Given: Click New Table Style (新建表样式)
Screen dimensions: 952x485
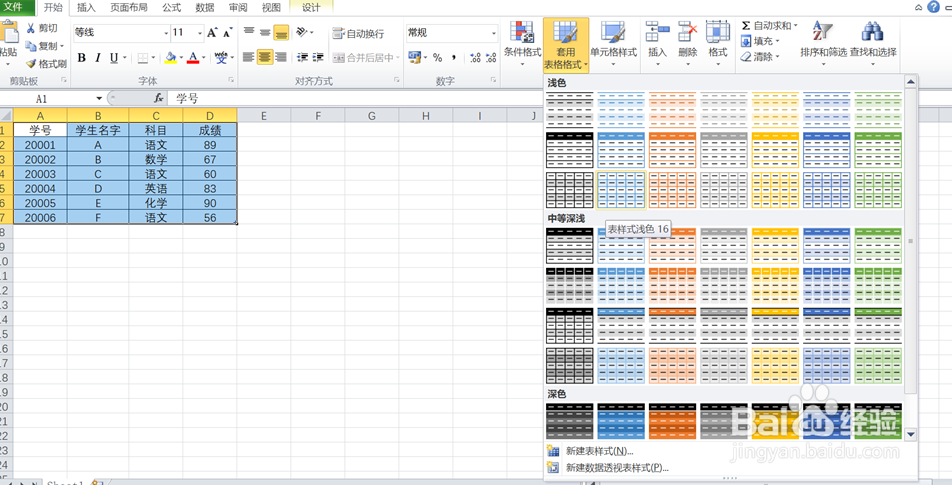Looking at the screenshot, I should [x=599, y=451].
